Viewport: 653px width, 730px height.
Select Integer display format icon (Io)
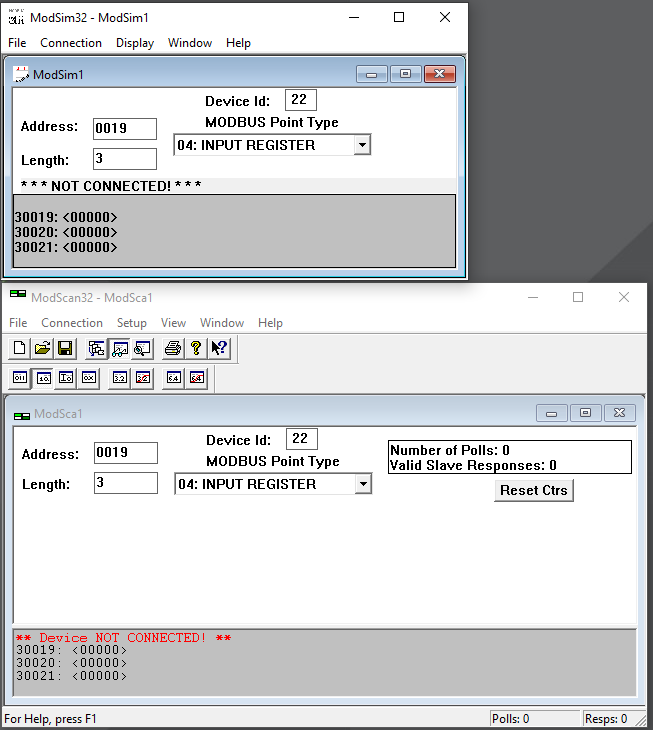[66, 378]
